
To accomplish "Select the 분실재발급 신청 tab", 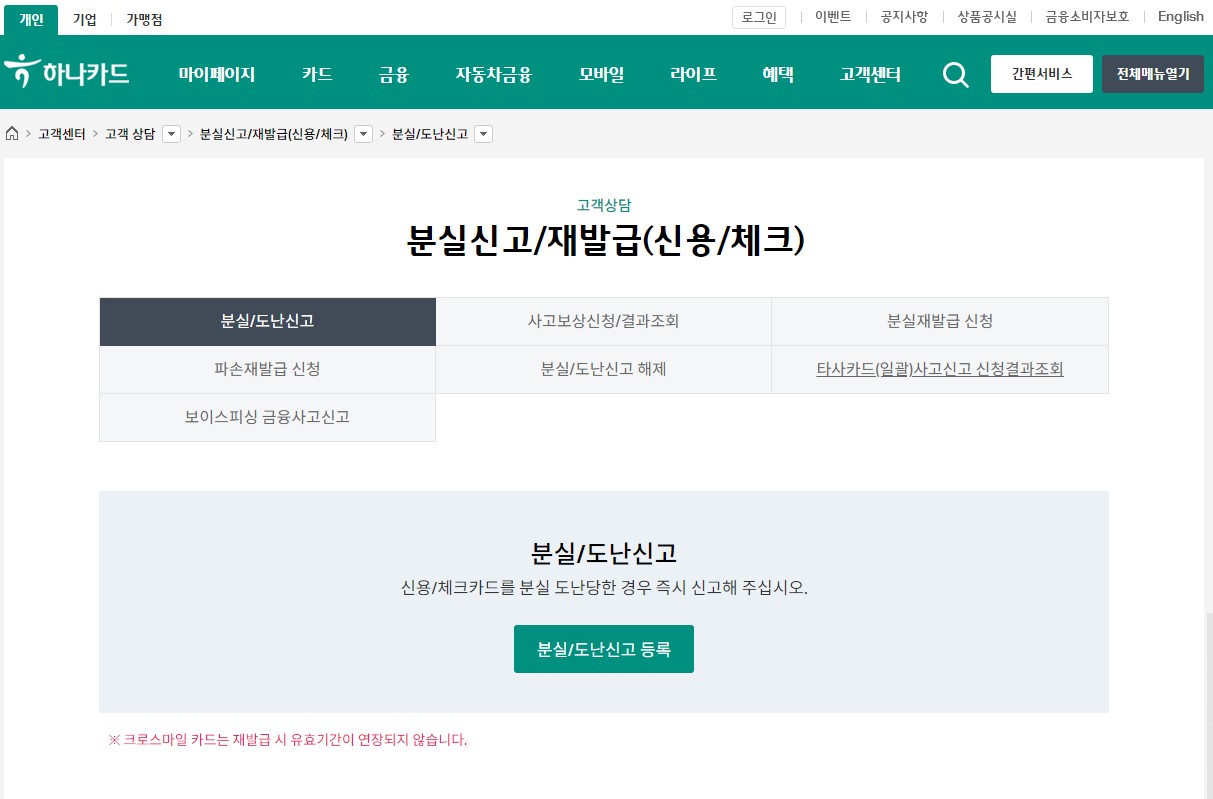I will coord(939,321).
